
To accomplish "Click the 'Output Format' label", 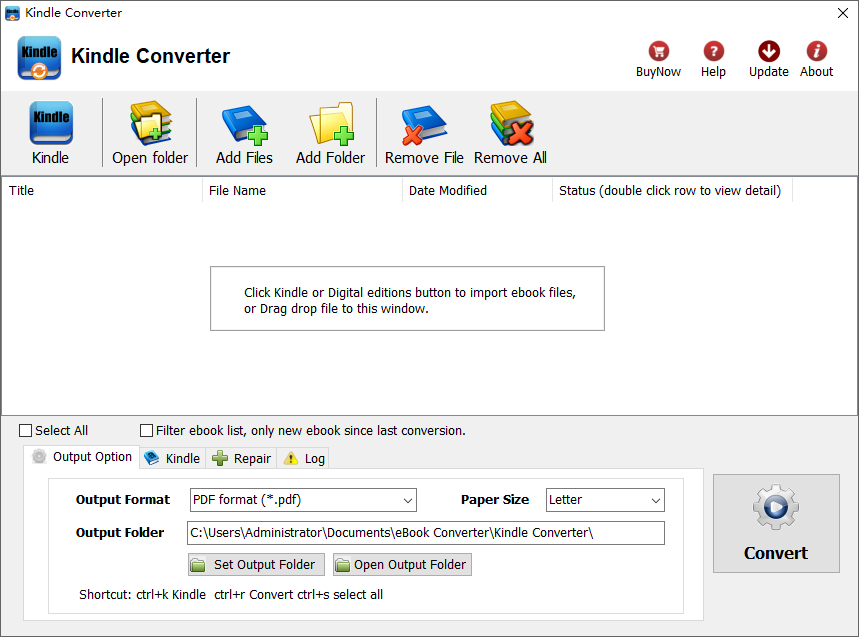I will 123,500.
